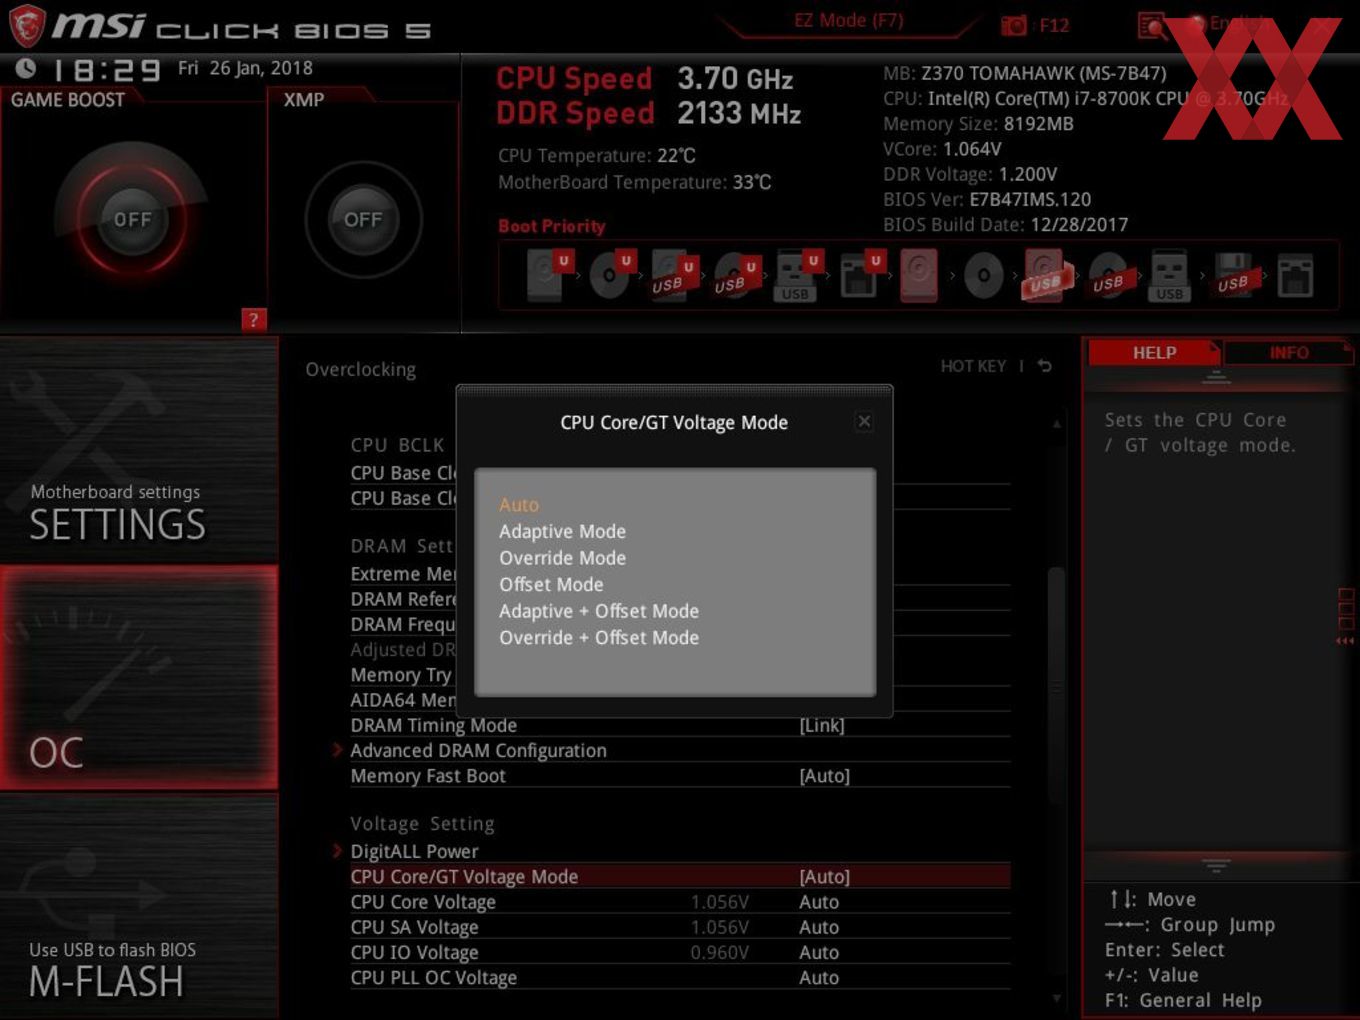Click the back arrow beside HOT KEY
This screenshot has width=1360, height=1020.
tap(1045, 366)
